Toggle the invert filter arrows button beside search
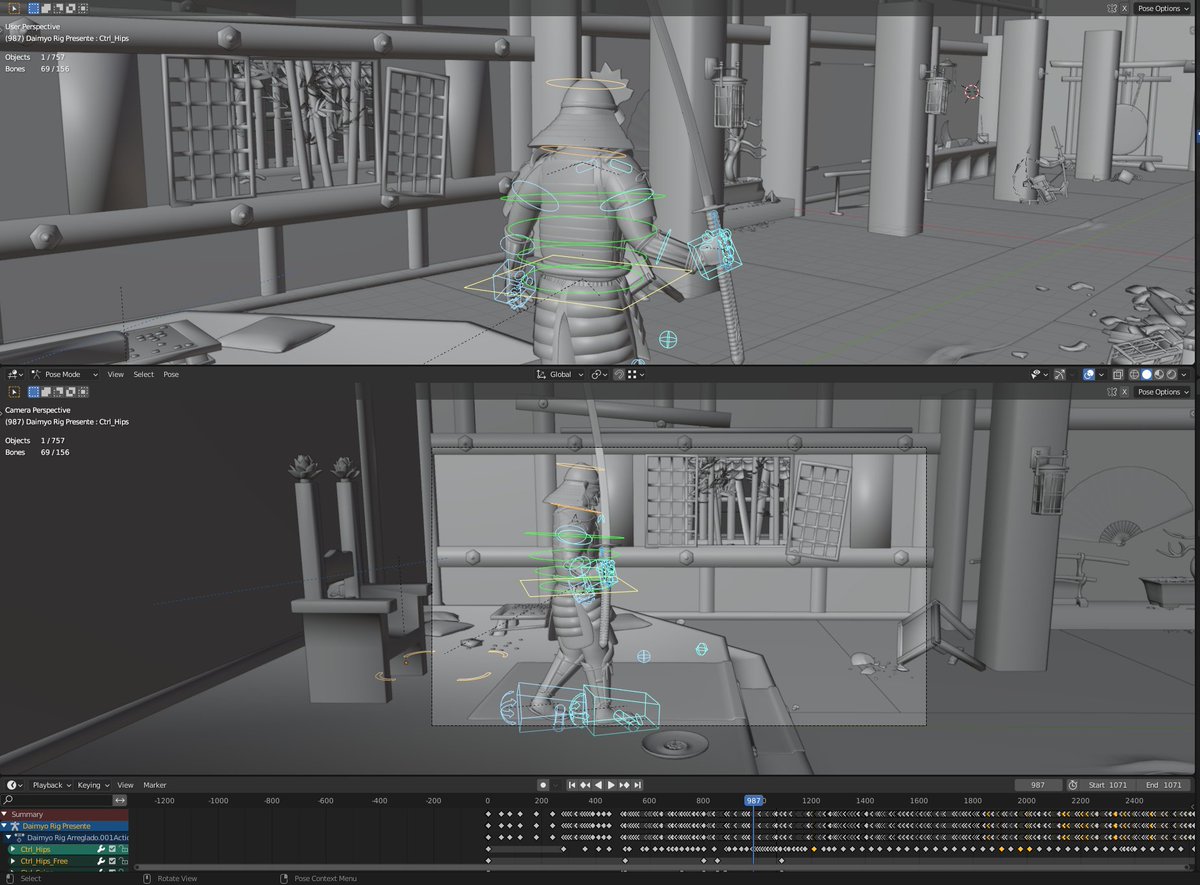 (120, 800)
